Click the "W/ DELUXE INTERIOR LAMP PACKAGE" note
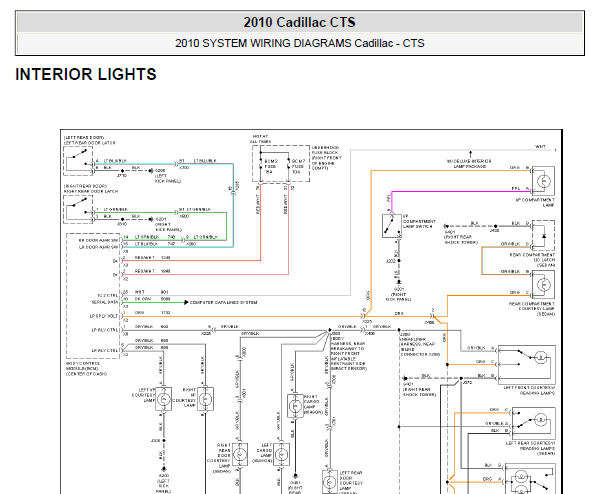 (469, 163)
